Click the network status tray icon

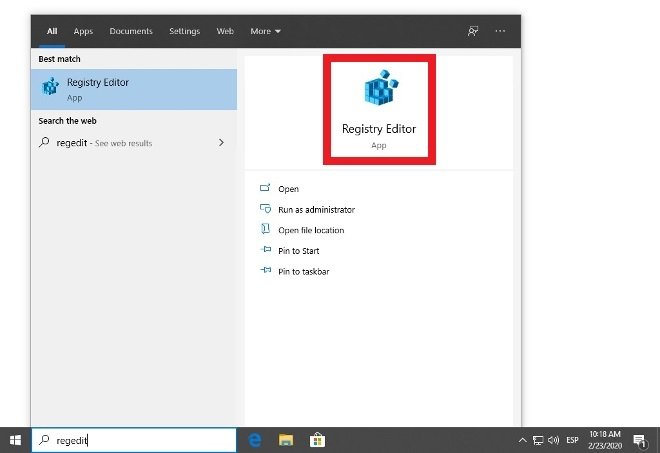[538, 440]
